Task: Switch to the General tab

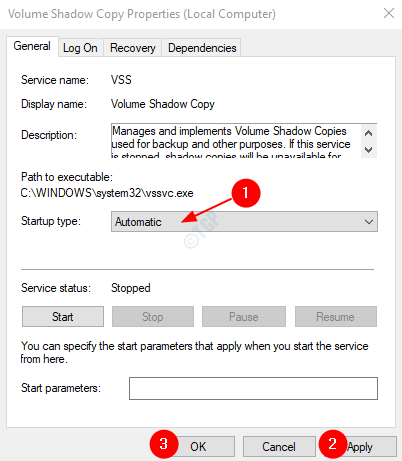Action: click(x=32, y=46)
